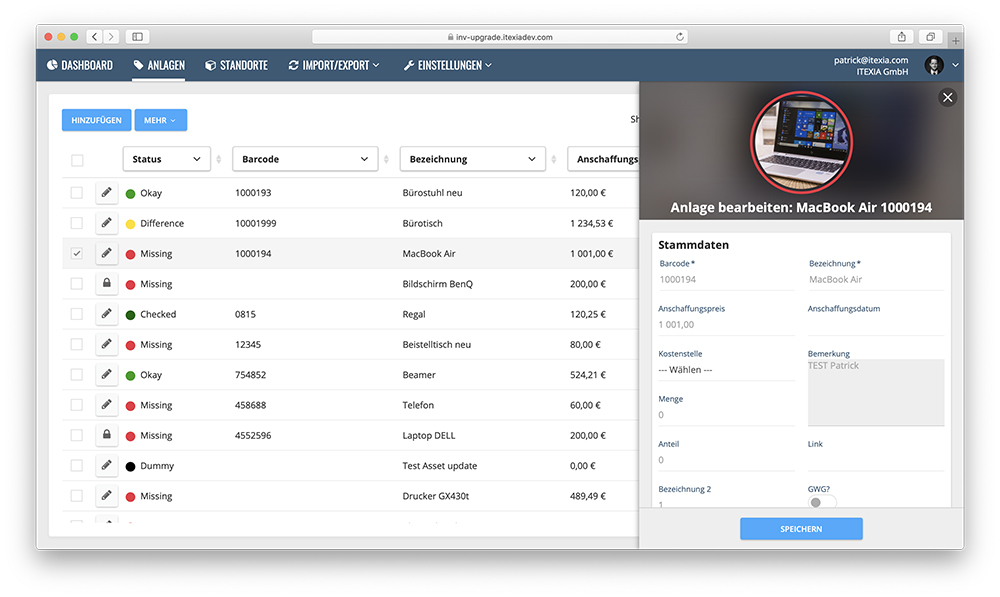Screen dimensions: 1000x597
Task: Switch to the Anlagen tab
Action: tap(159, 65)
